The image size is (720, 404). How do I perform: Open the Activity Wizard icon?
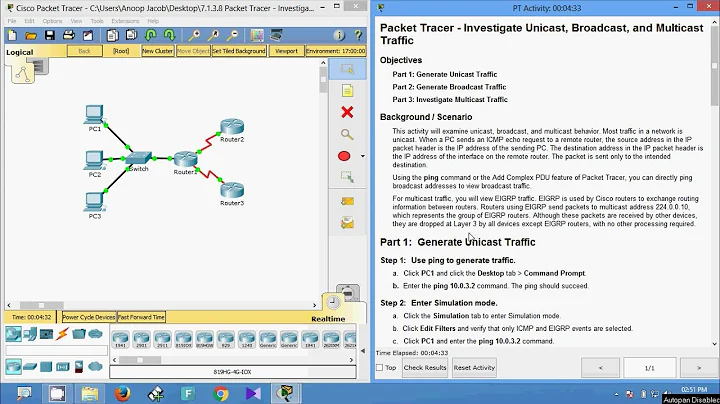pos(87,35)
